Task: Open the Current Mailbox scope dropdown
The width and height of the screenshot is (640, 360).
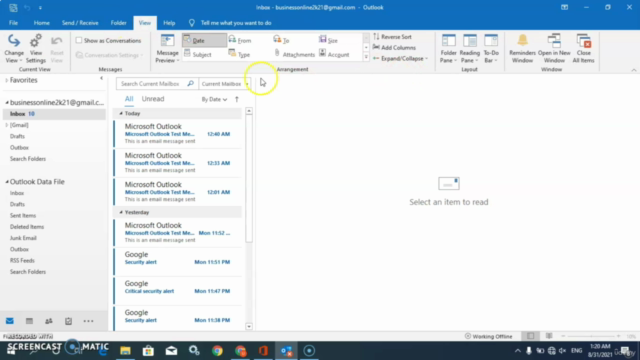Action: 224,84
